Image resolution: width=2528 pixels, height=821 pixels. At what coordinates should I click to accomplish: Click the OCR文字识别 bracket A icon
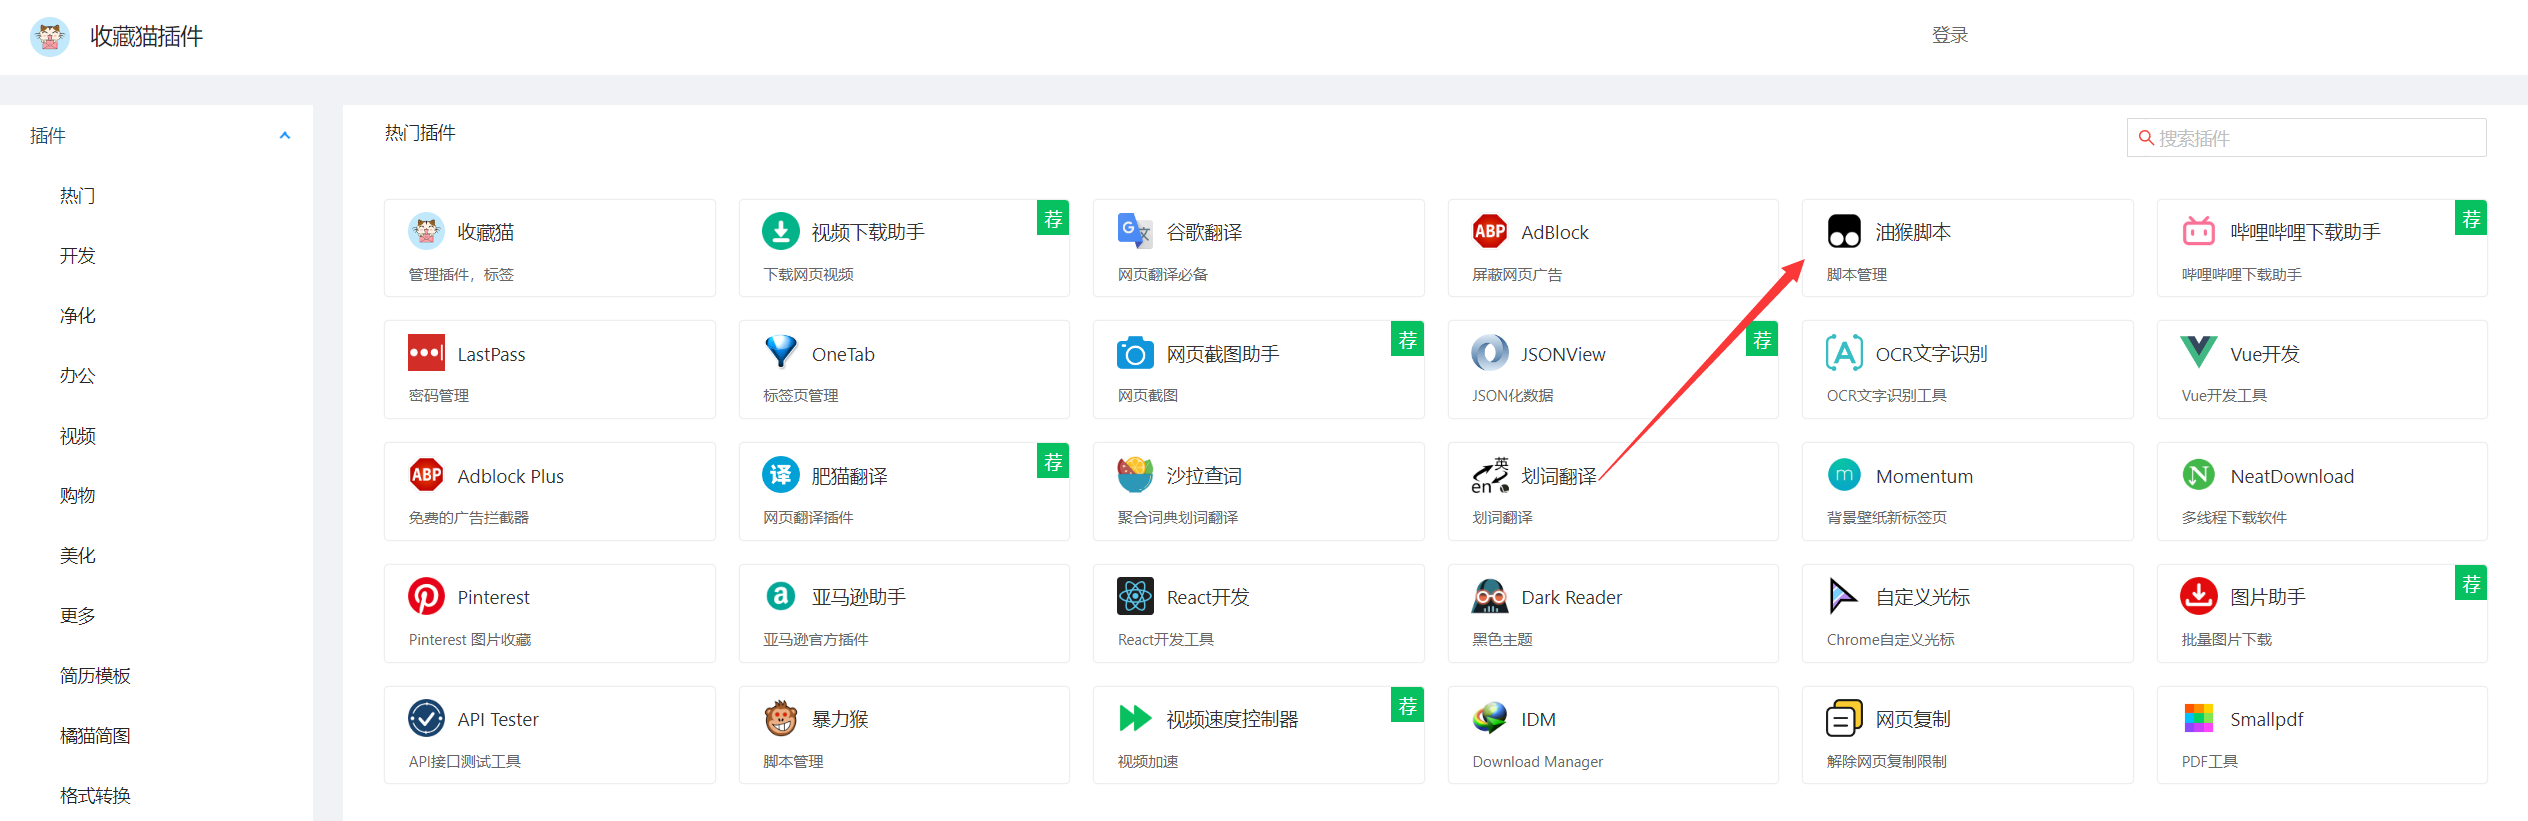[x=1844, y=353]
